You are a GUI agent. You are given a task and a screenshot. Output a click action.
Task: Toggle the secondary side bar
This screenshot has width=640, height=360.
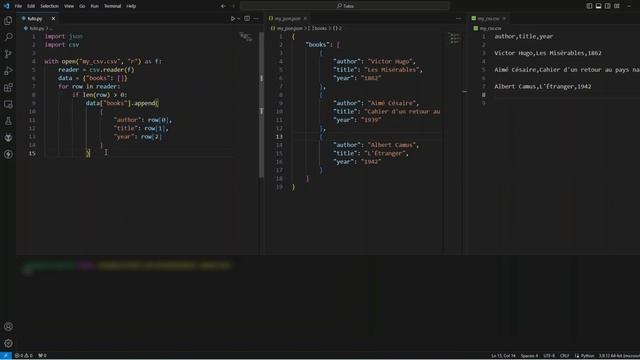[x=607, y=6]
